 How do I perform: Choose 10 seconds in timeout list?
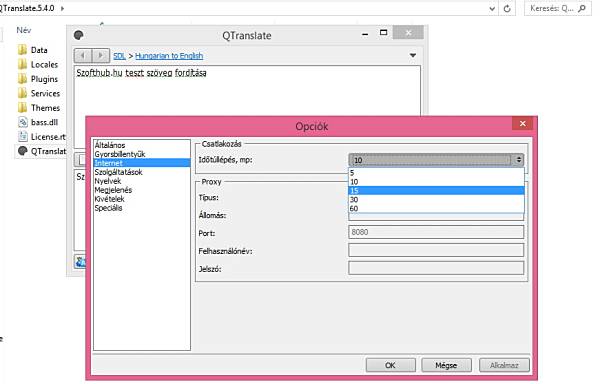[x=436, y=182]
